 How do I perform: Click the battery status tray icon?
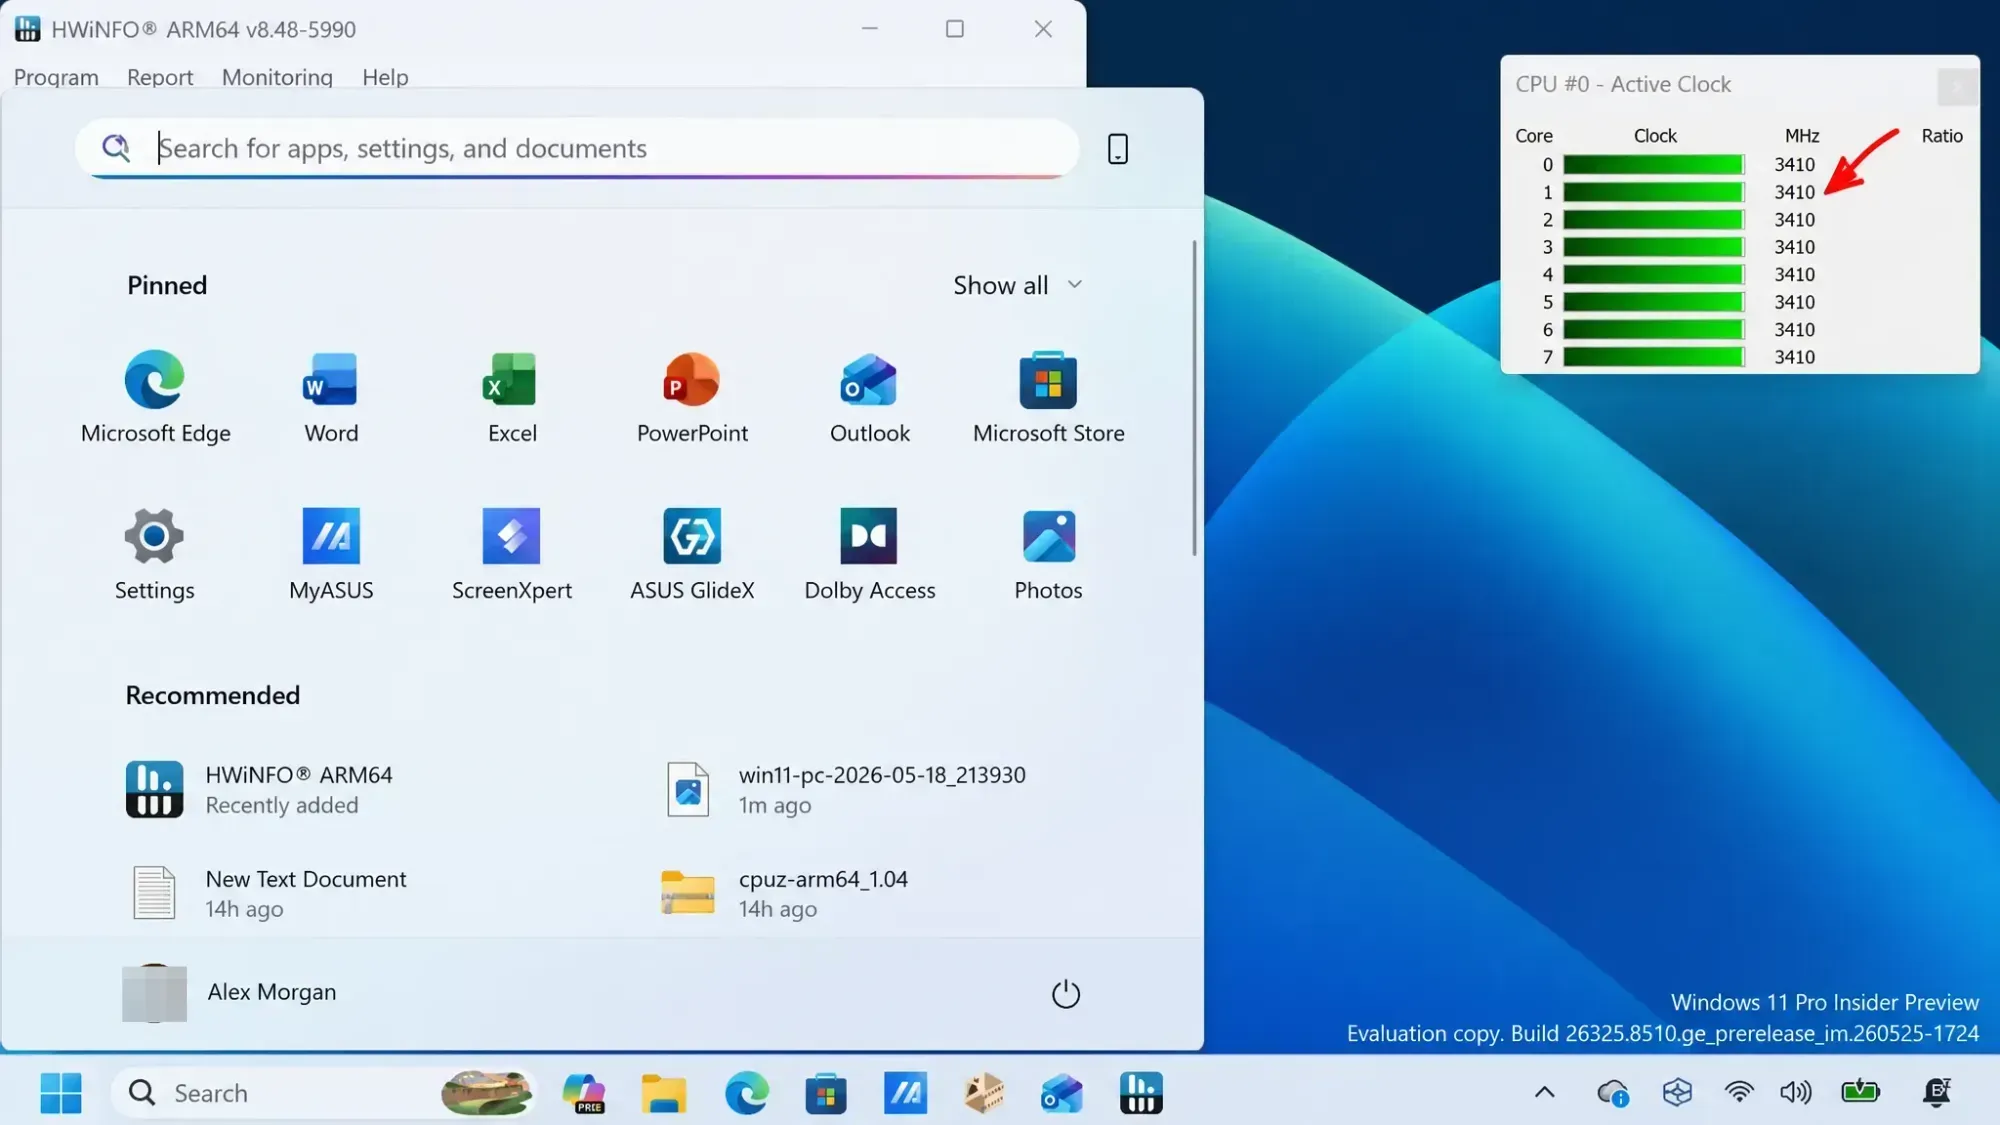click(1860, 1091)
